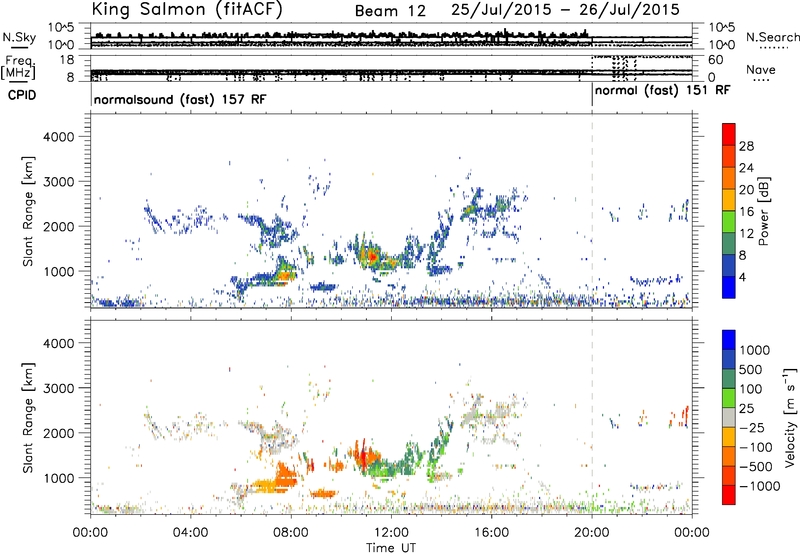This screenshot has height=554, width=800.
Task: Click the '16:00' time axis label
Action: [492, 533]
